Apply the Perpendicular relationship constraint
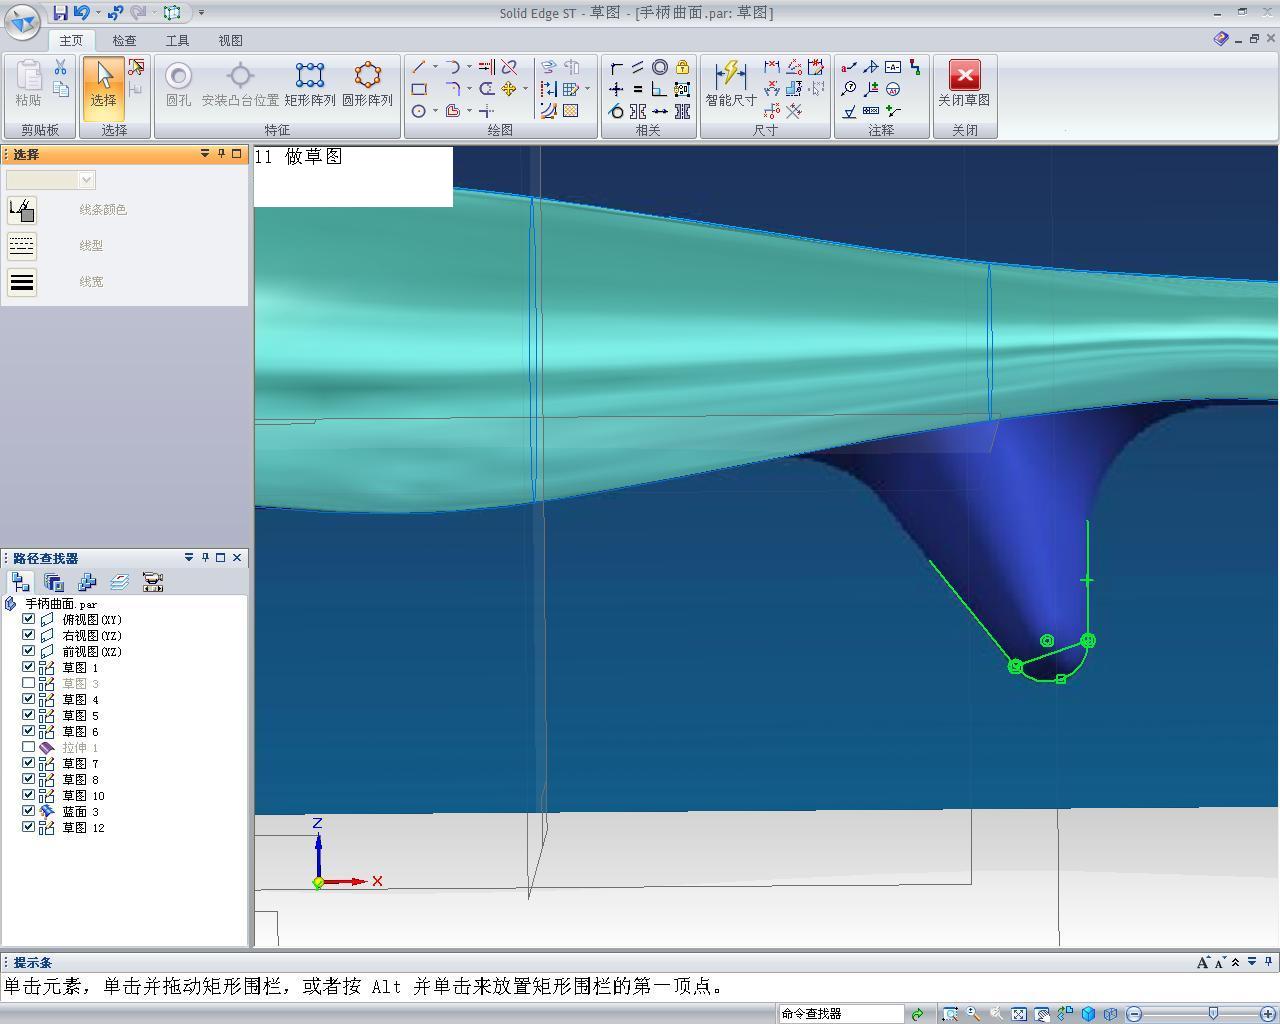The width and height of the screenshot is (1280, 1024). pyautogui.click(x=660, y=89)
